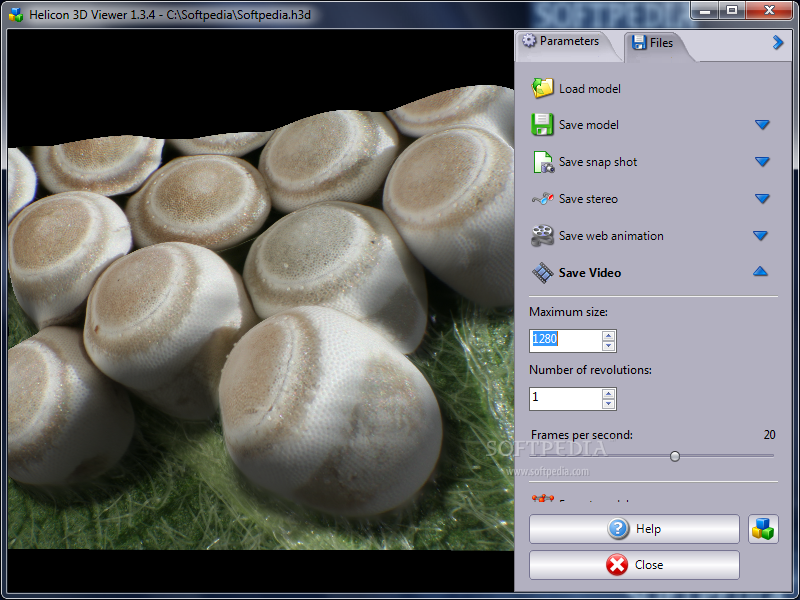Click the Save Video film strip icon

(x=542, y=272)
